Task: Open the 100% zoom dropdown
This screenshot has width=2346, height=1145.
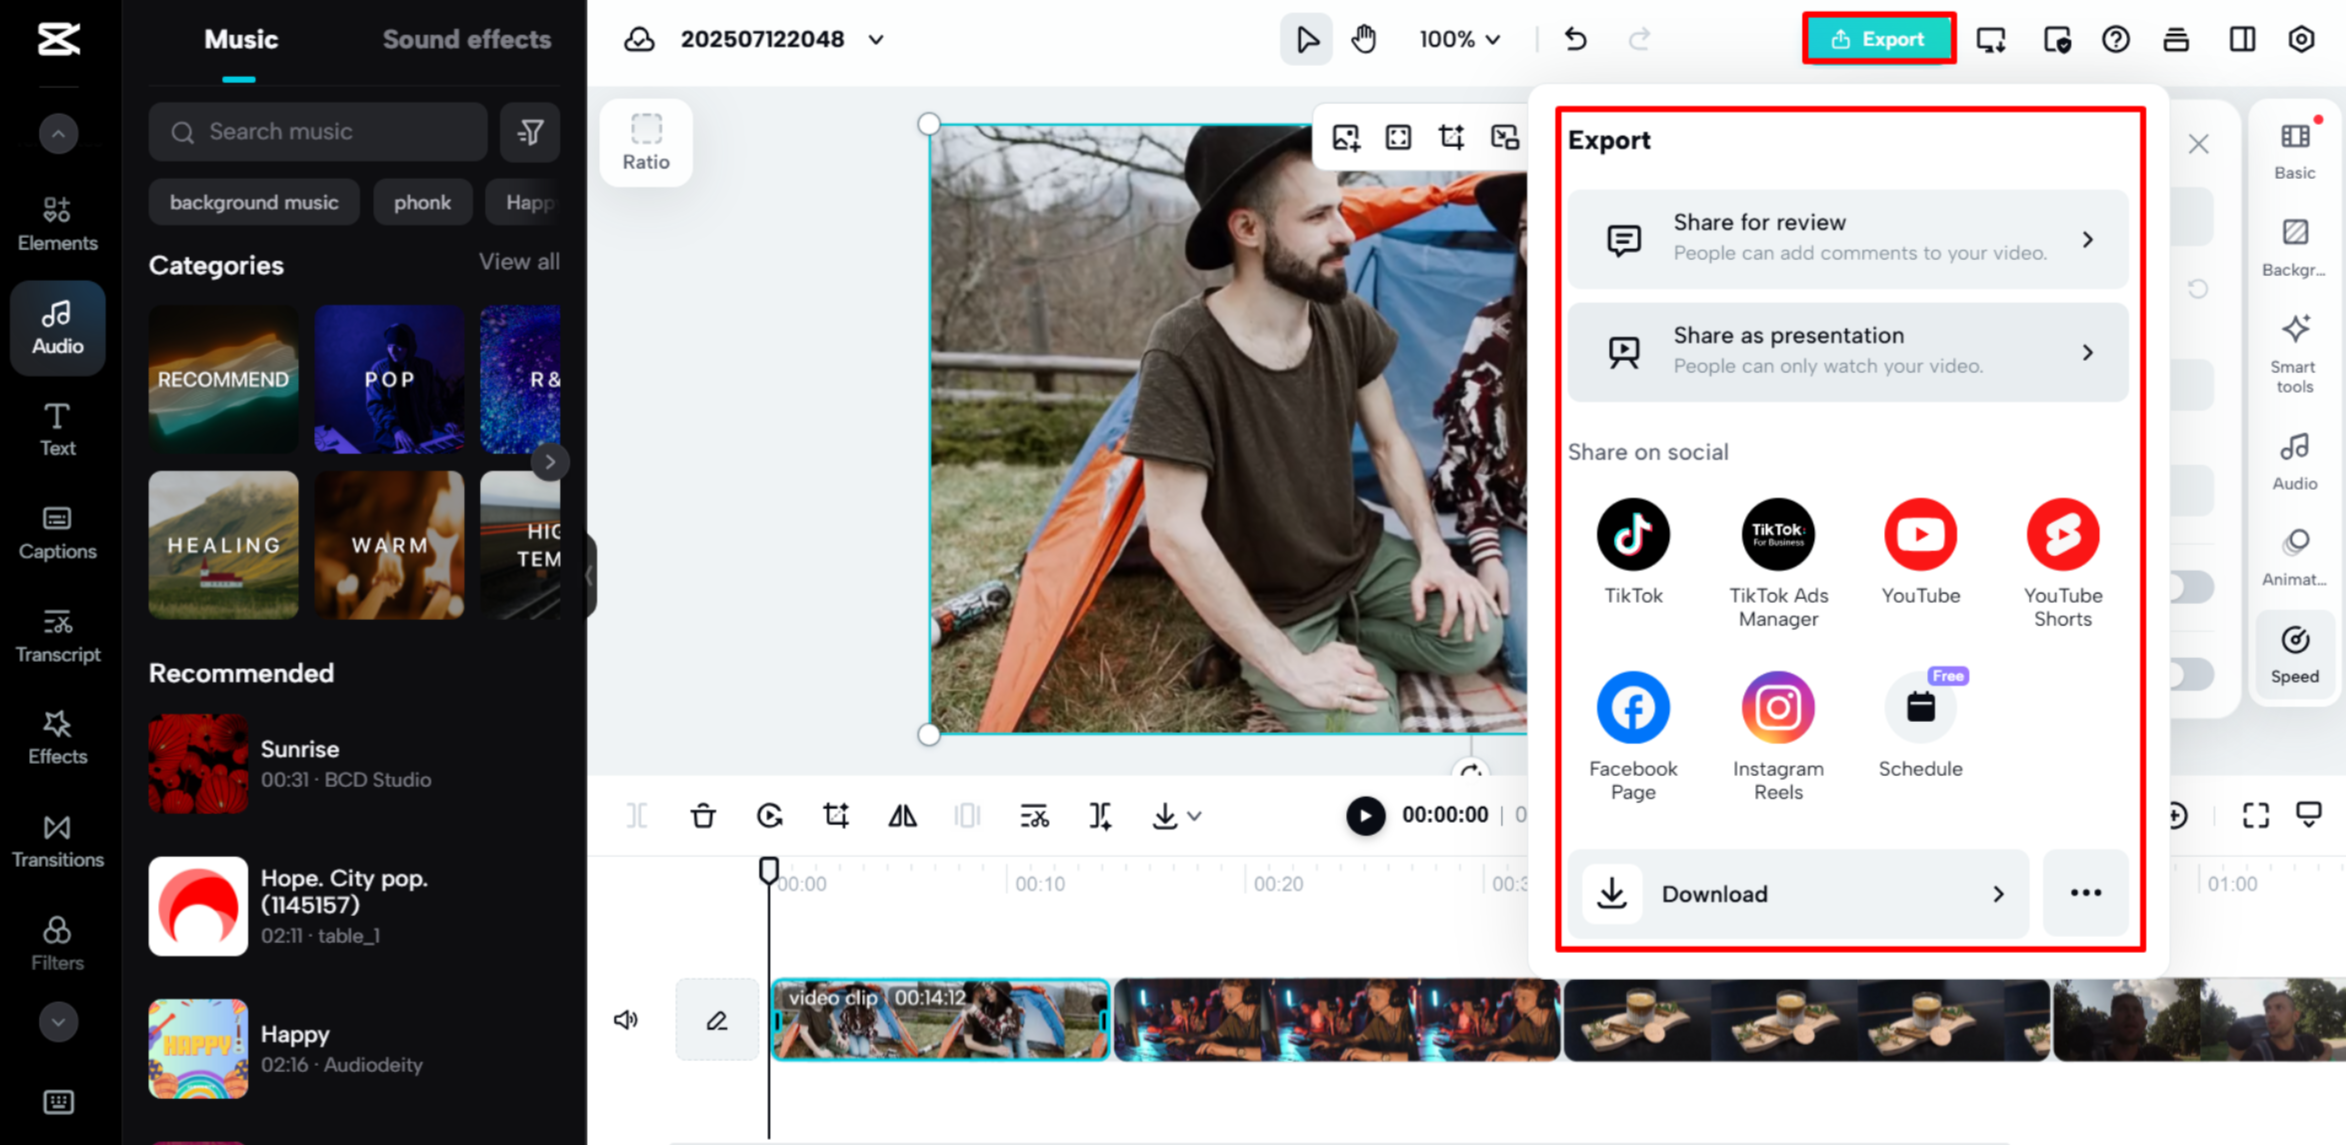Action: tap(1459, 40)
